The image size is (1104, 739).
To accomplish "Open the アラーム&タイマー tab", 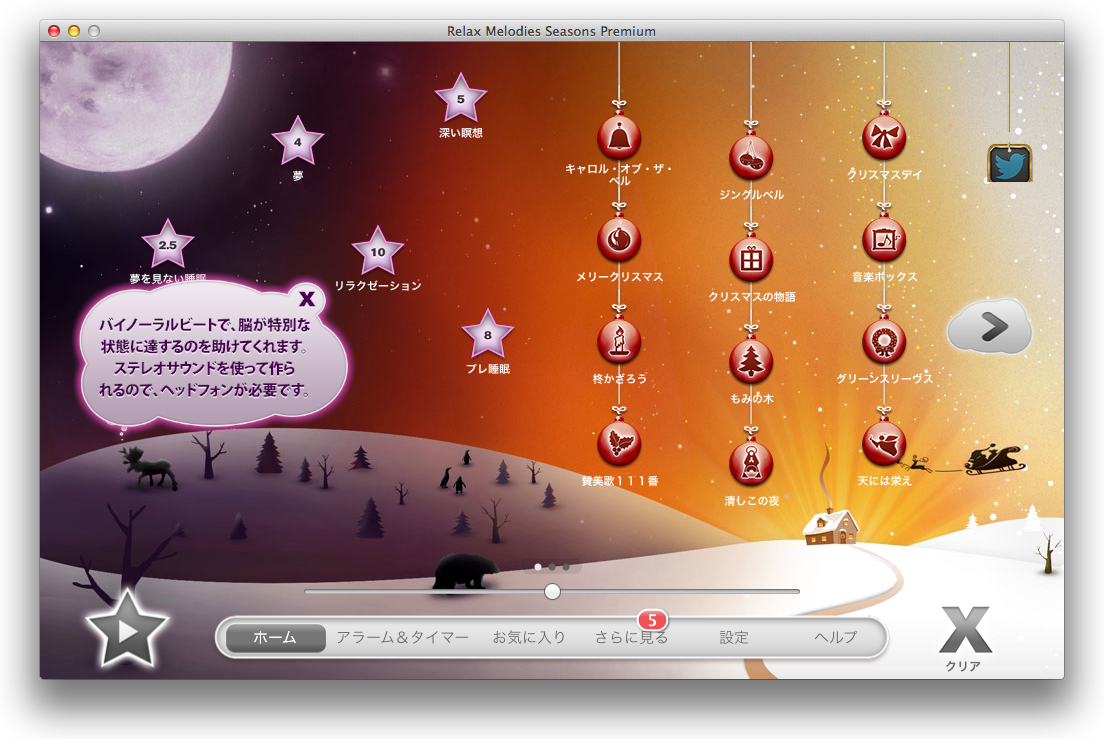I will (x=402, y=638).
